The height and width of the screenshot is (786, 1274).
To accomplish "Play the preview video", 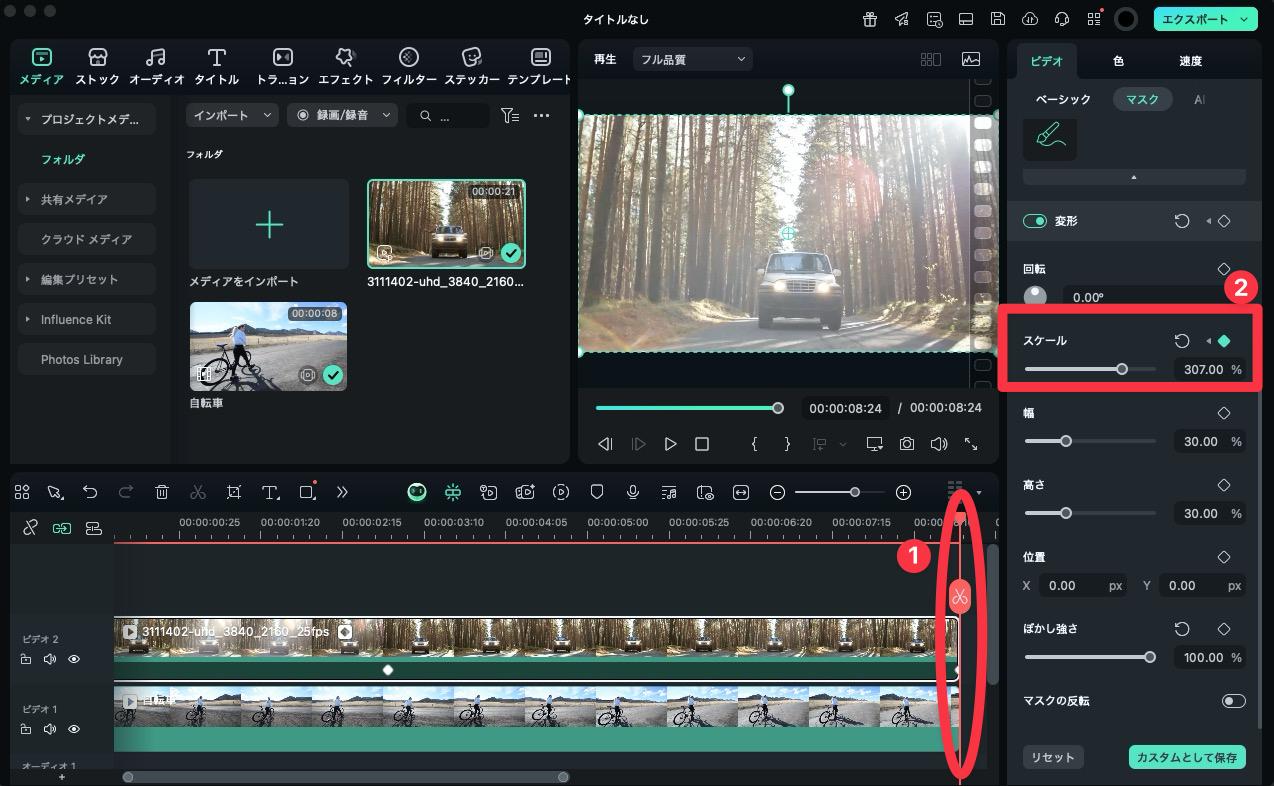I will click(x=670, y=444).
